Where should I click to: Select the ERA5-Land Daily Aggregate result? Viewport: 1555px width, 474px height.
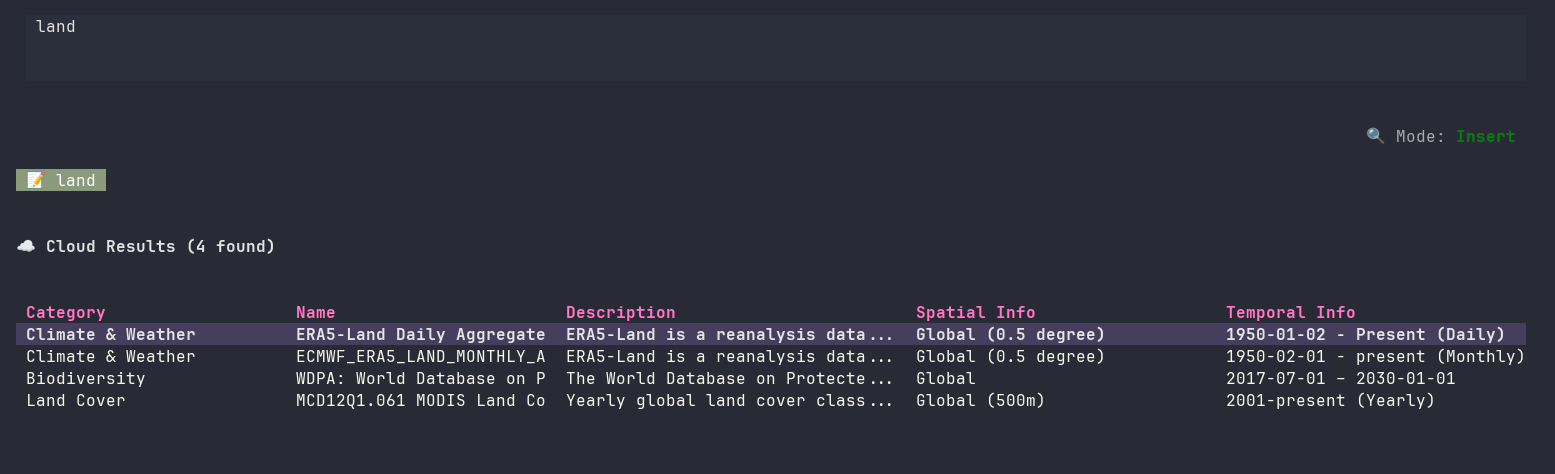tap(420, 334)
